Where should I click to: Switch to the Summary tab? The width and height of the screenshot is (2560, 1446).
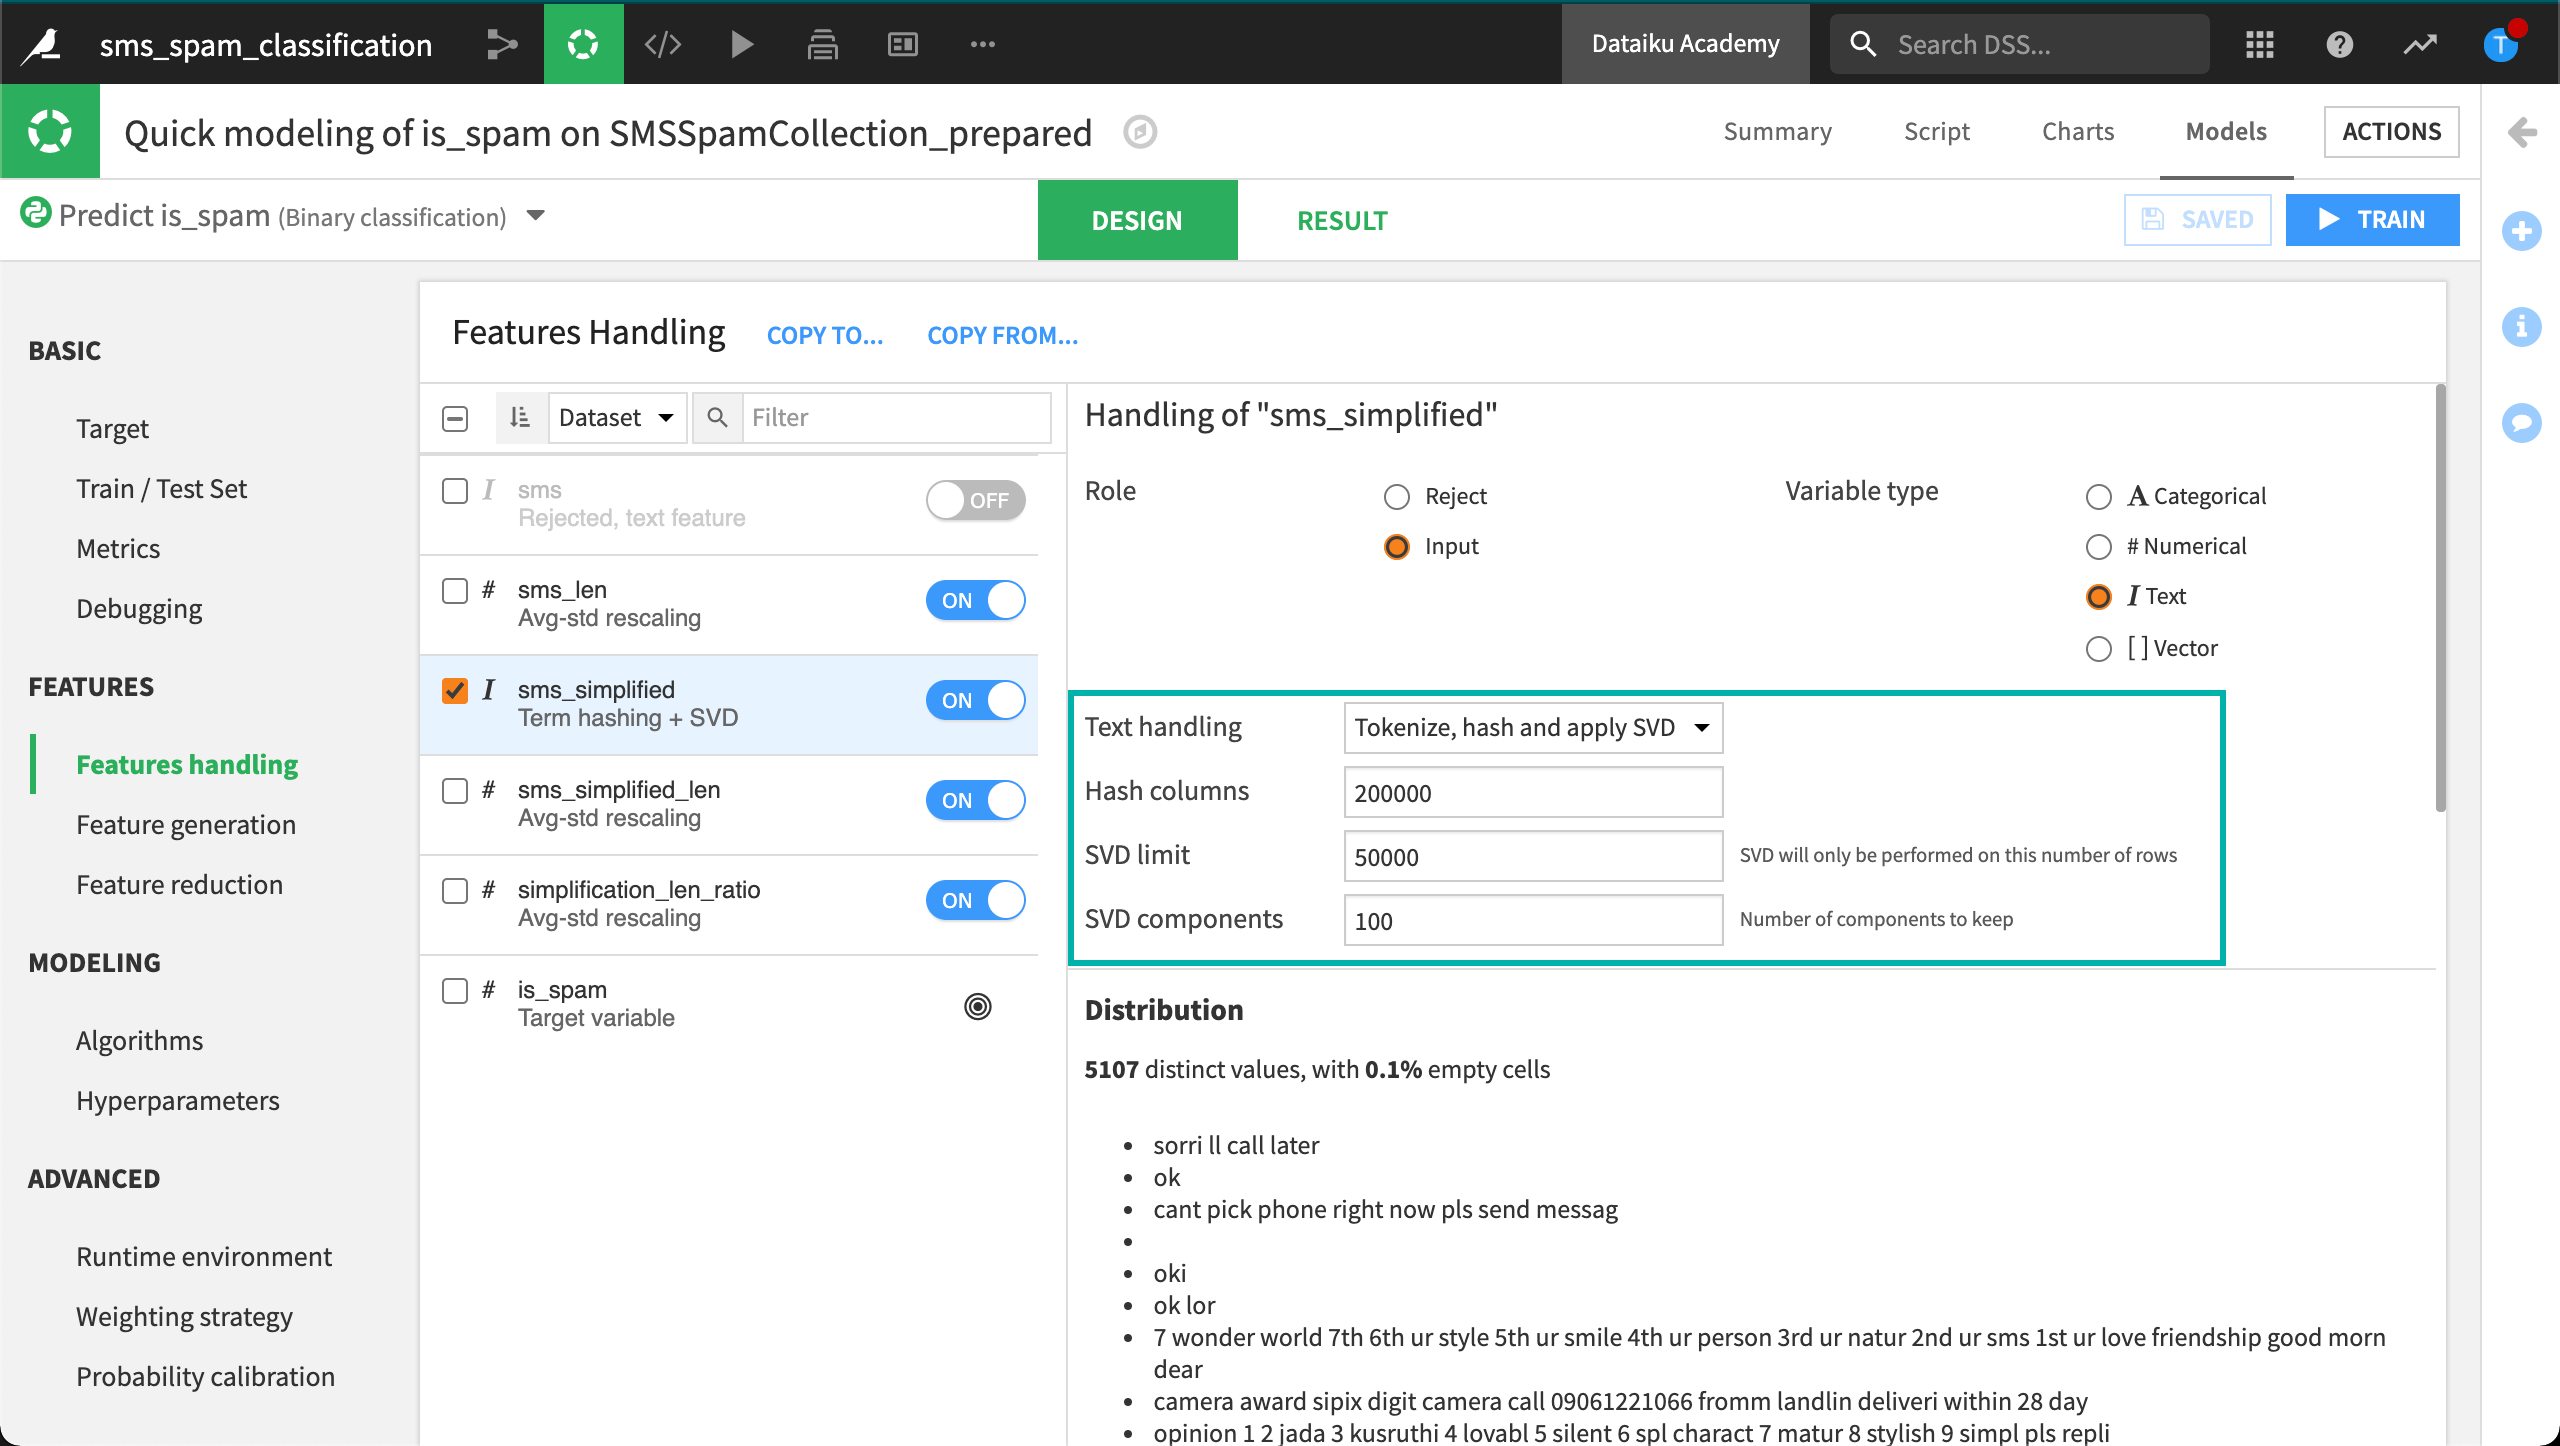1778,131
